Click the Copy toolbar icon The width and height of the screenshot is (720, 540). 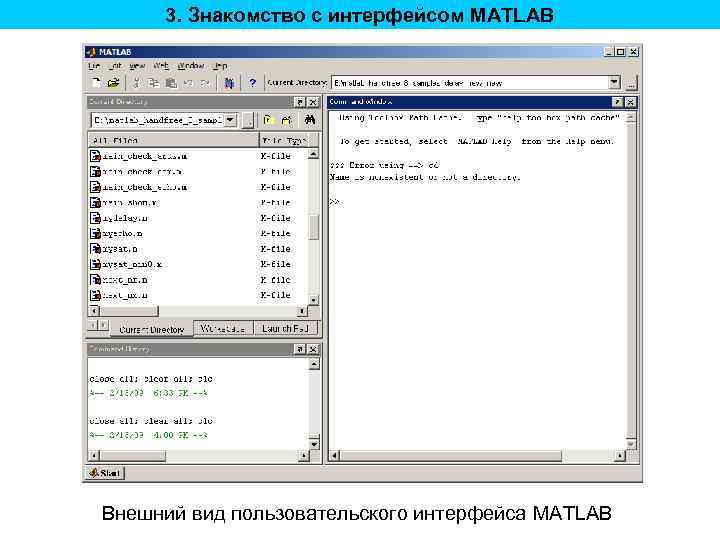(x=153, y=83)
